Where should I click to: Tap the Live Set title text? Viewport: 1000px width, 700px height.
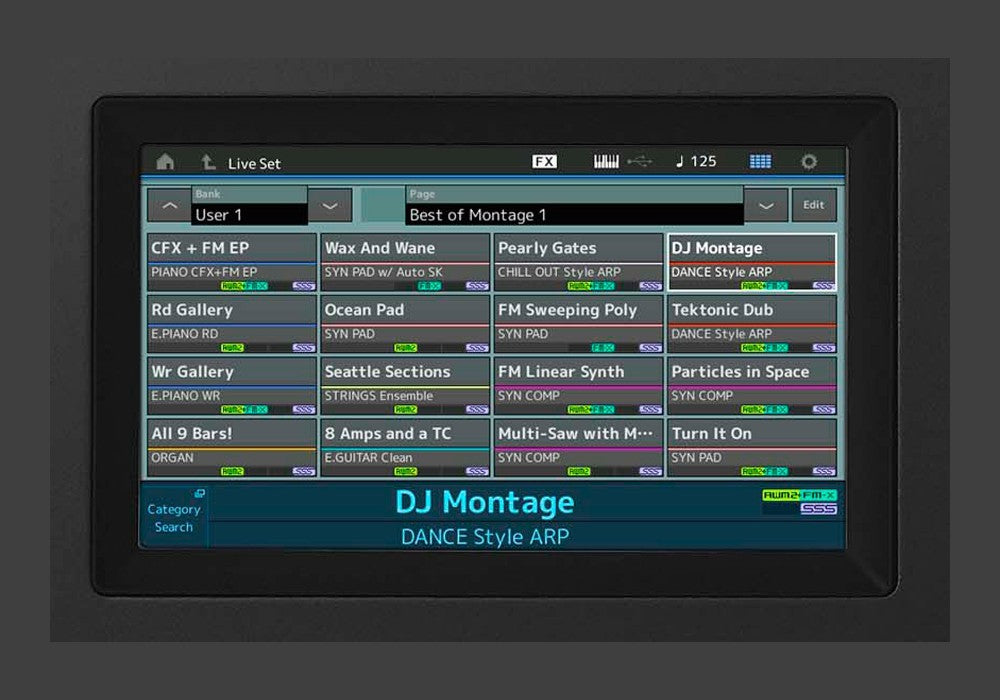click(254, 163)
